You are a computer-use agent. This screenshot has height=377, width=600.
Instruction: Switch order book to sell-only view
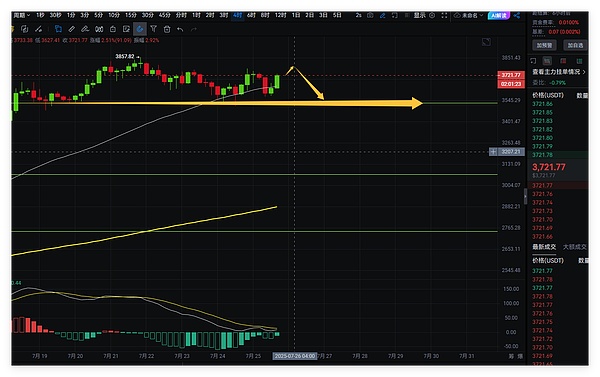[563, 61]
